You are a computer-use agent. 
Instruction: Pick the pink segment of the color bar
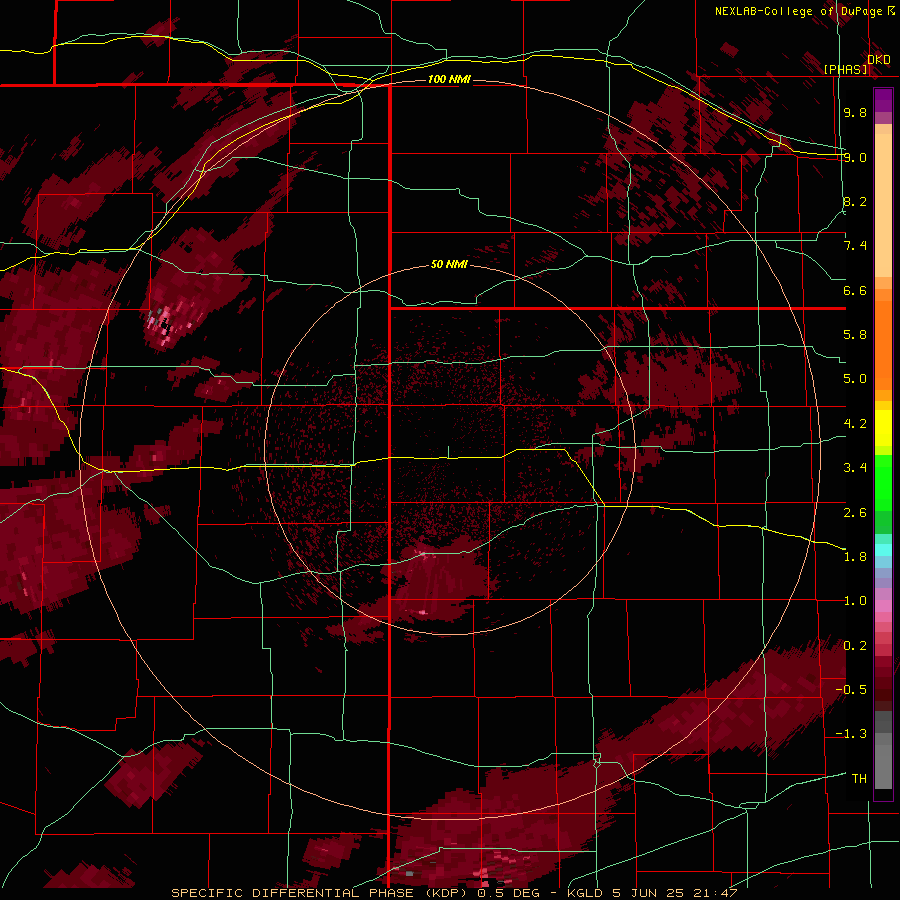pyautogui.click(x=883, y=606)
